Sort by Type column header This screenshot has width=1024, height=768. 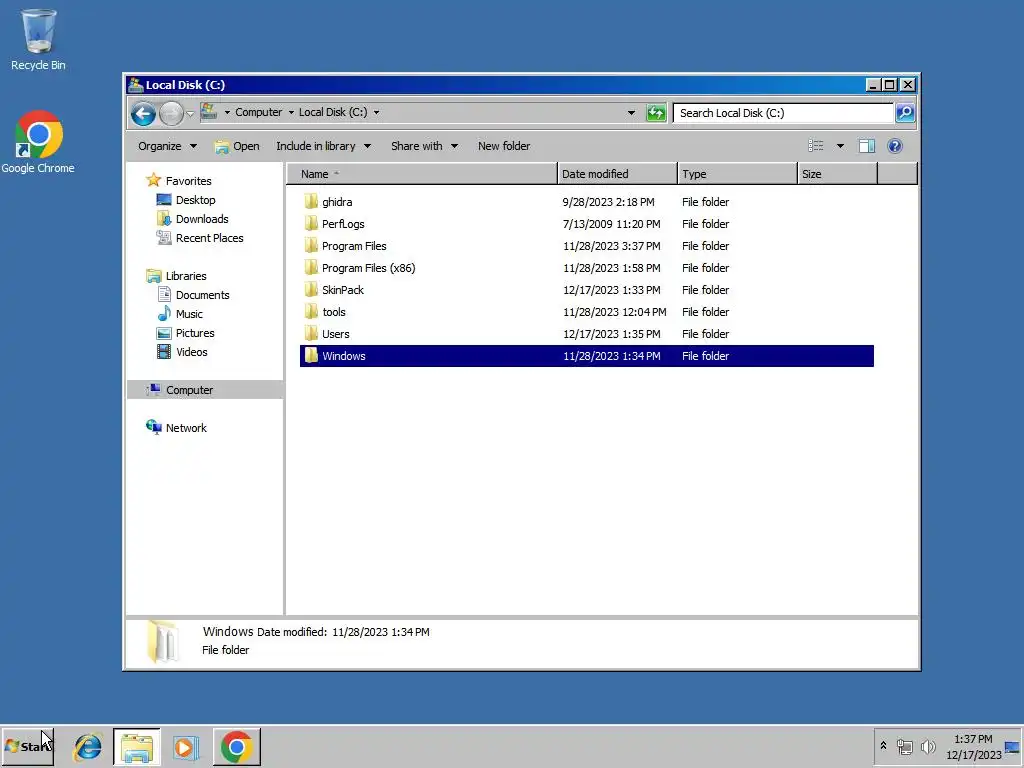point(737,174)
